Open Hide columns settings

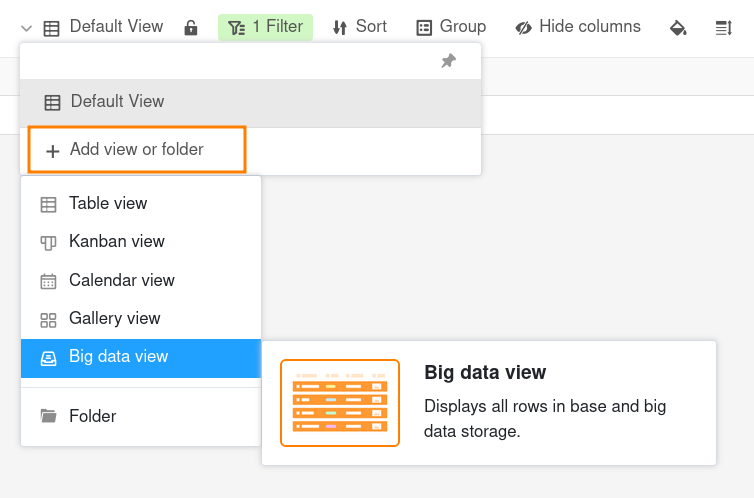578,27
